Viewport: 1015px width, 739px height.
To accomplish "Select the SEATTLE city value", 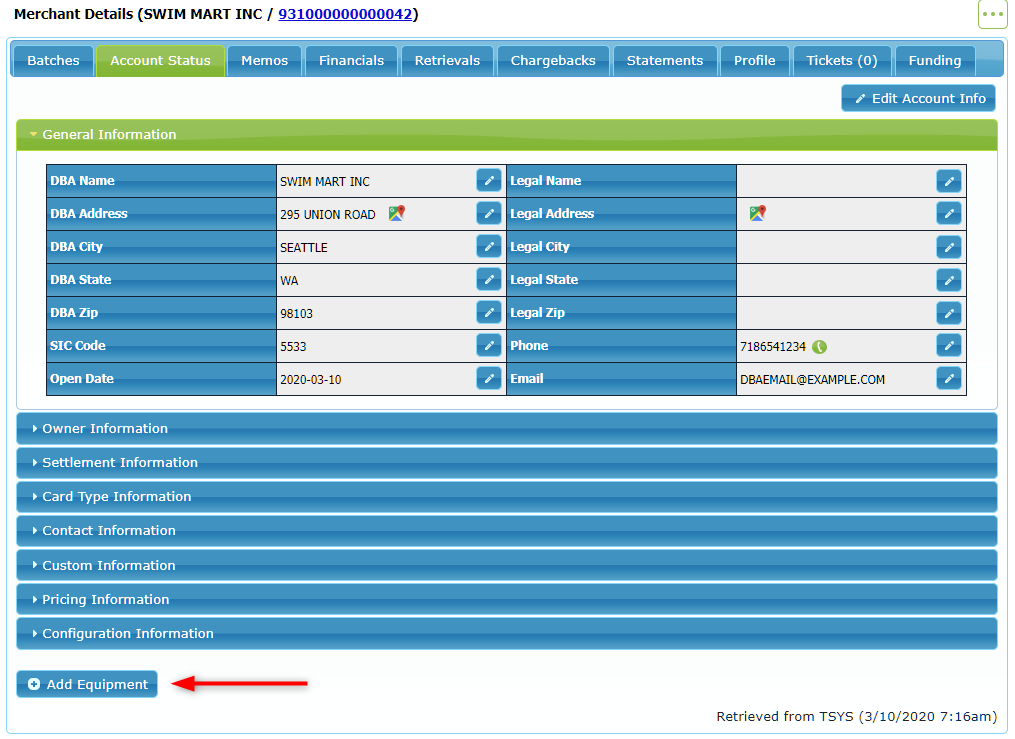I will (x=304, y=248).
